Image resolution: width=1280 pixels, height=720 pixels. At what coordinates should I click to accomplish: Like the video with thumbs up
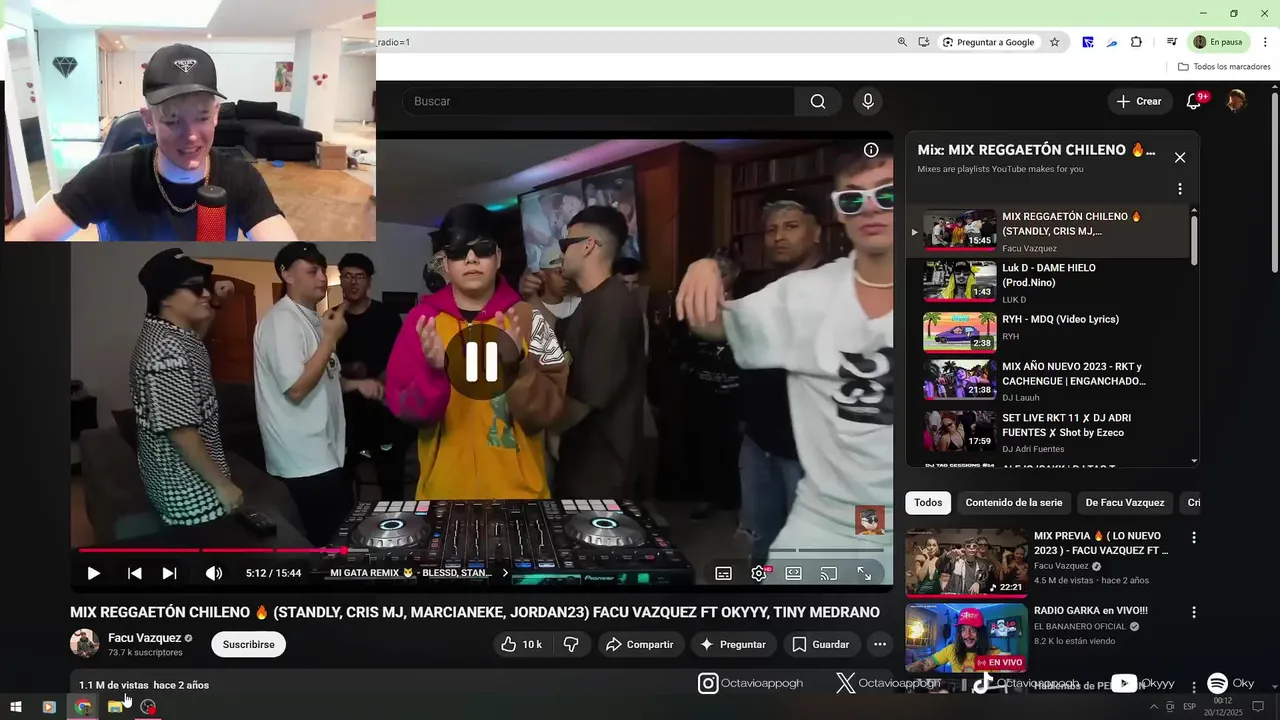pyautogui.click(x=520, y=644)
